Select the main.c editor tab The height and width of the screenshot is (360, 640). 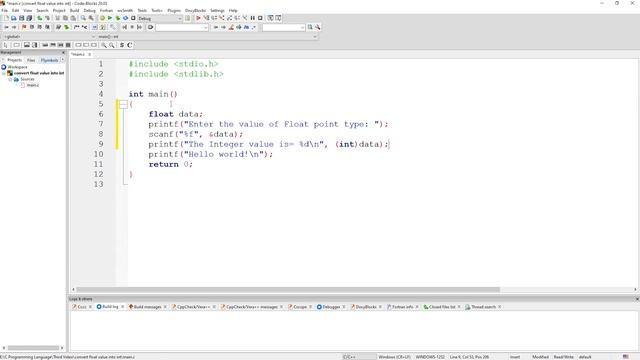tap(78, 54)
